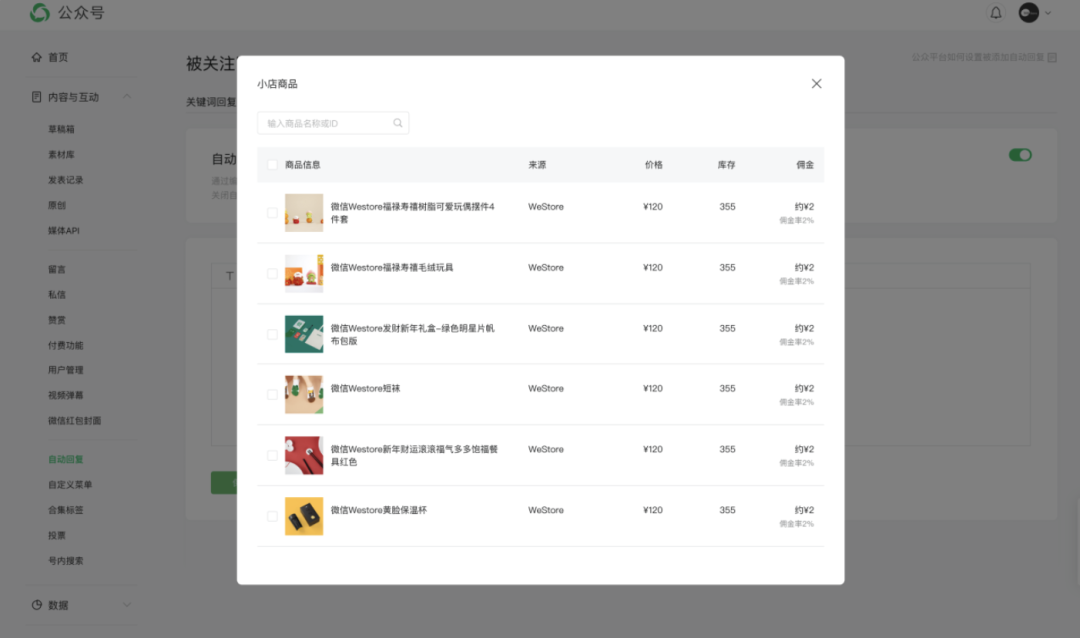Screen dimensions: 1080x638
Task: Open 付费功能 in sidebar
Action: (x=65, y=345)
